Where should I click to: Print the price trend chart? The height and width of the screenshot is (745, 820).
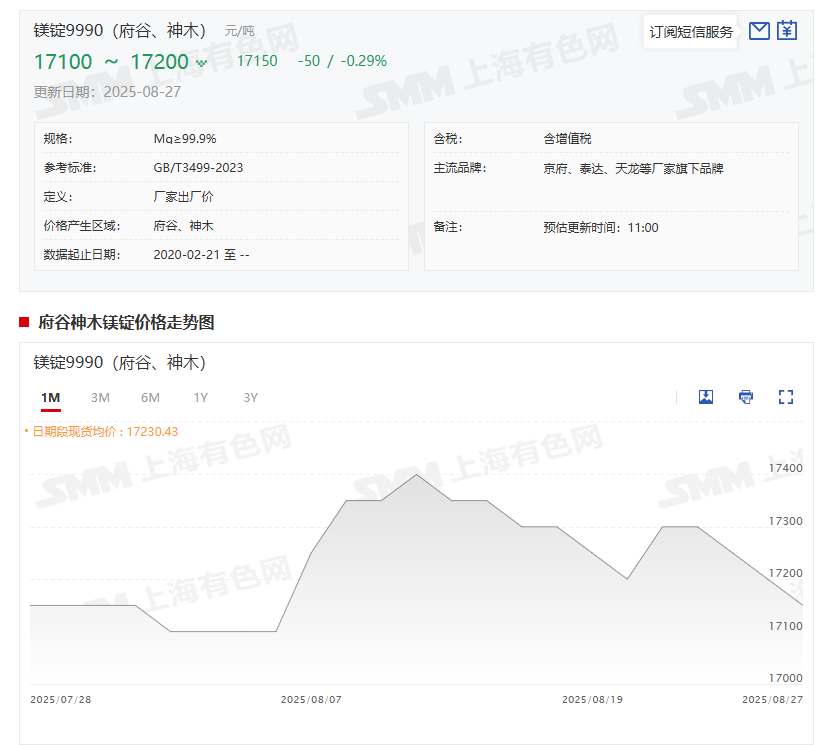coord(746,397)
